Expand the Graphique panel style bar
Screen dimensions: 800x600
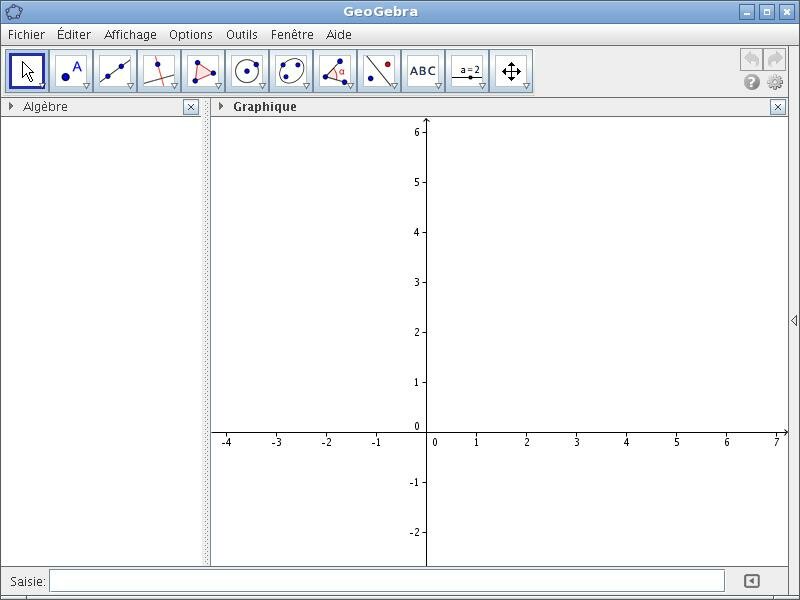coord(220,106)
